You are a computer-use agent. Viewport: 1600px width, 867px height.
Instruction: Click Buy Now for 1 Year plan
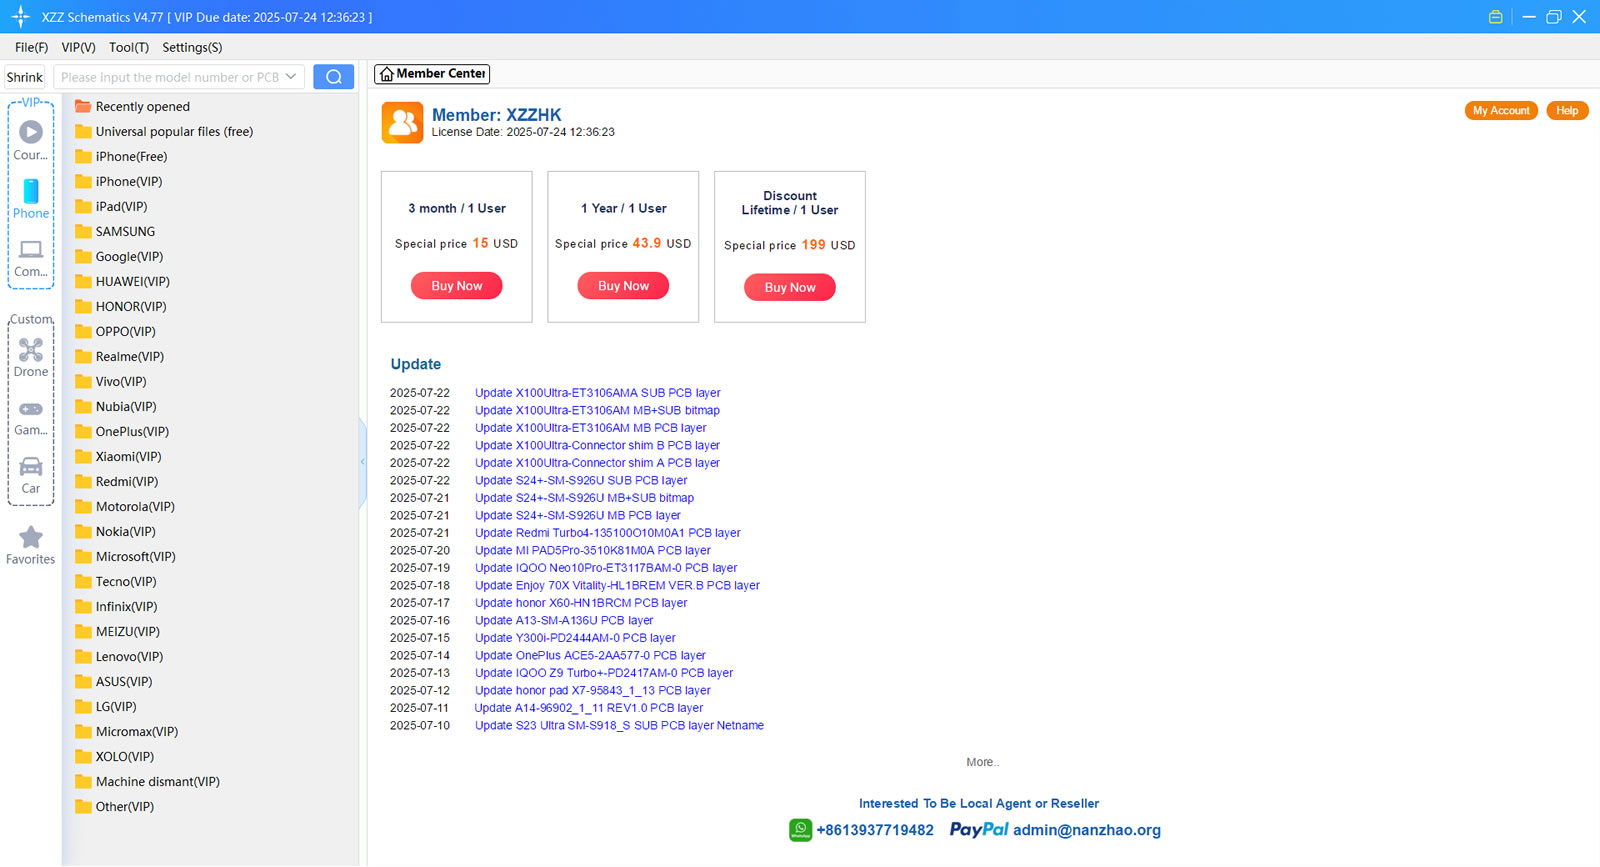624,286
